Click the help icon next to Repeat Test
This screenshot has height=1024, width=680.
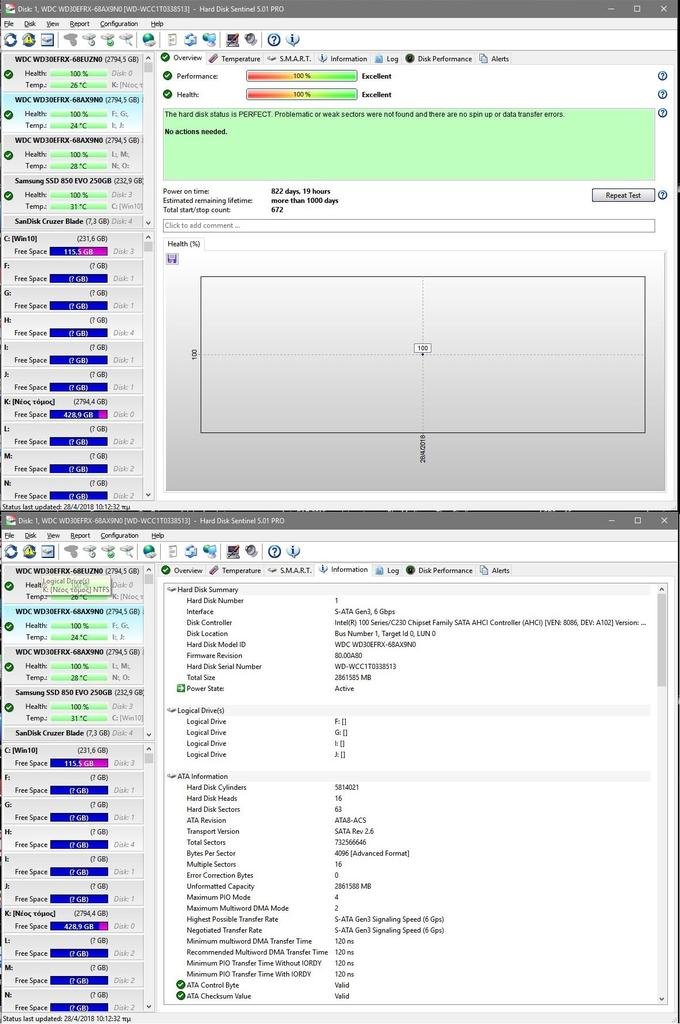(x=662, y=195)
